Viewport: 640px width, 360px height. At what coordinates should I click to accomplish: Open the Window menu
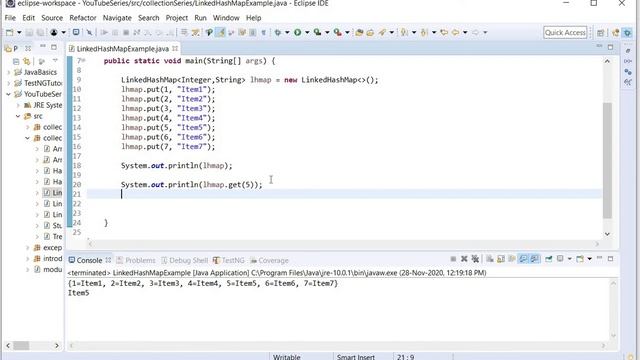pos(226,18)
